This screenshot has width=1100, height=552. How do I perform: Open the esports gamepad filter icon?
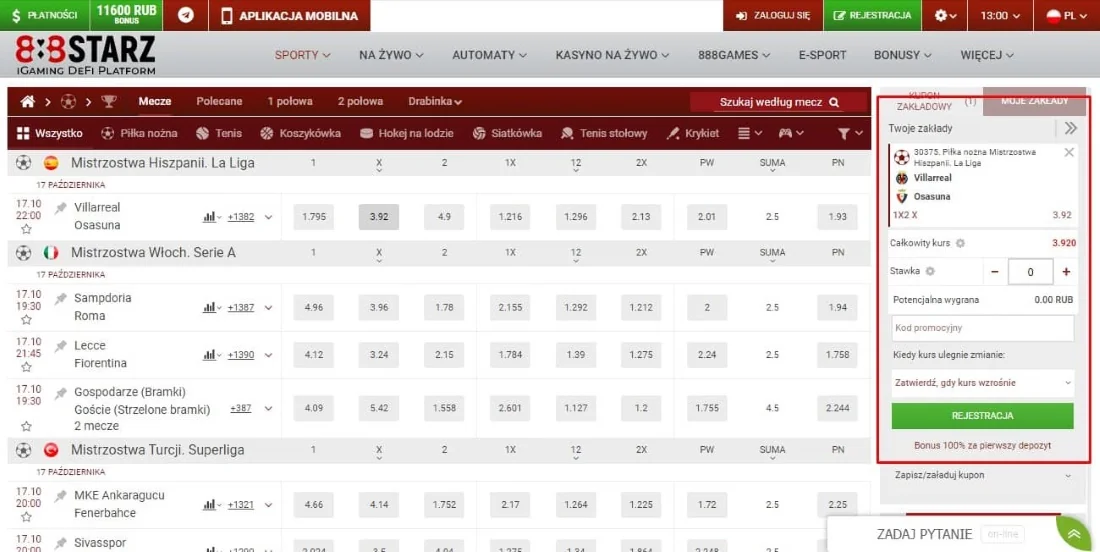click(x=789, y=133)
